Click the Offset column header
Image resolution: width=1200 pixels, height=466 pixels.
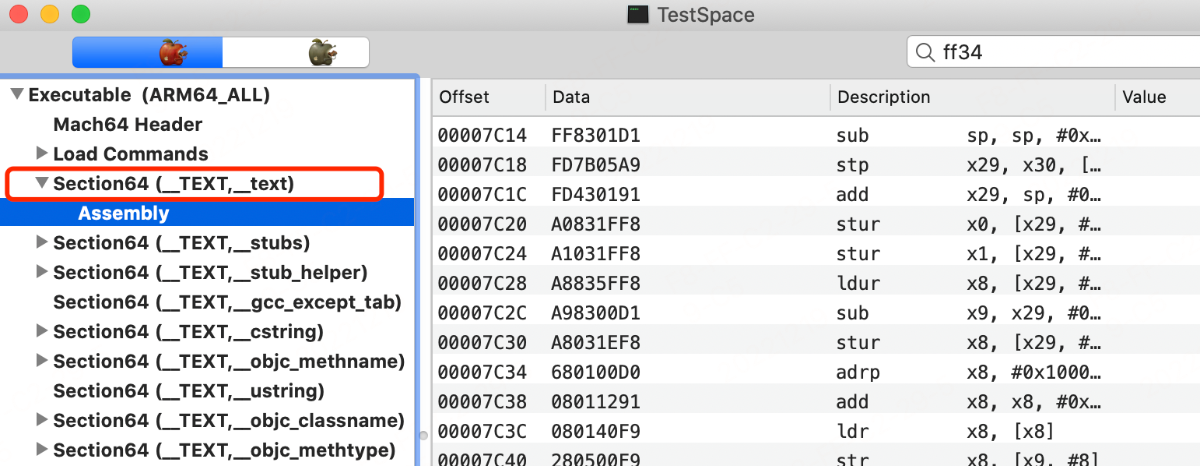pos(465,97)
